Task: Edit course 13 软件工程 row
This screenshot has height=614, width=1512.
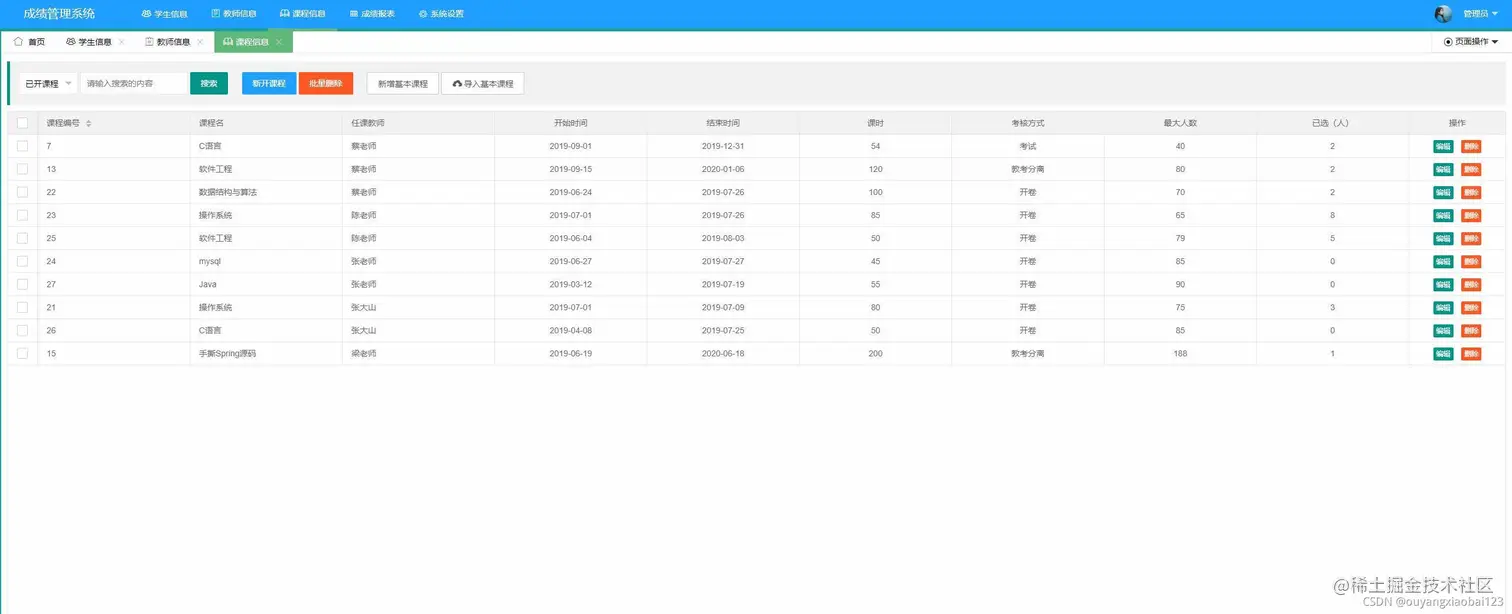Action: 1443,169
